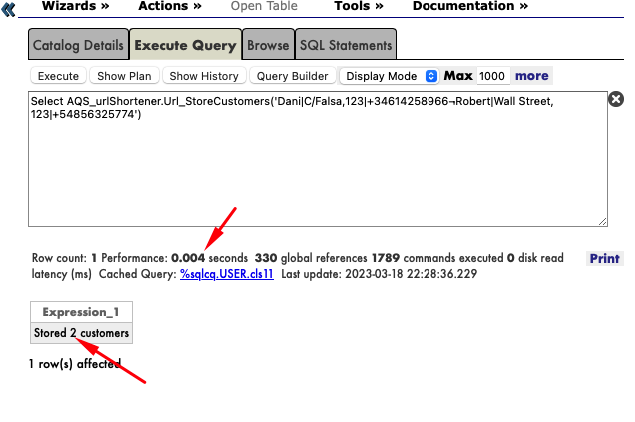Screen dimensions: 635x422
Task: Open the Query Builder
Action: [x=293, y=76]
